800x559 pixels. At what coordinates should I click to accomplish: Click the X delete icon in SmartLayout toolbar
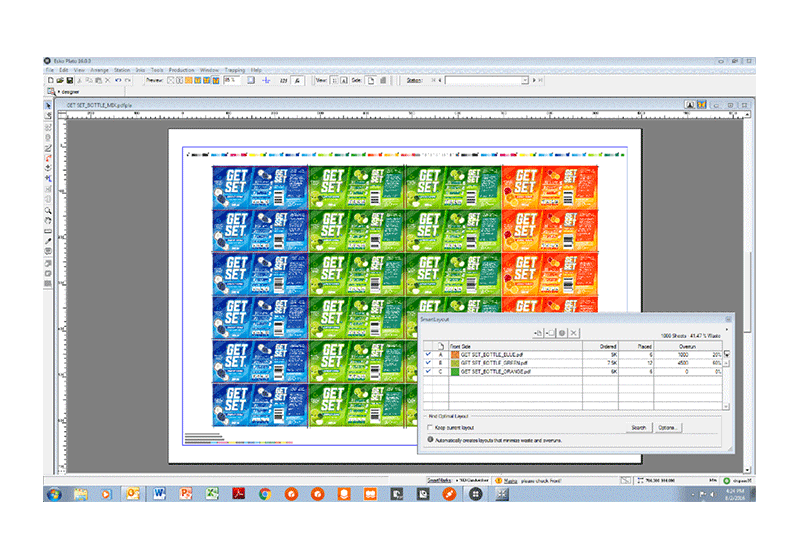point(574,333)
